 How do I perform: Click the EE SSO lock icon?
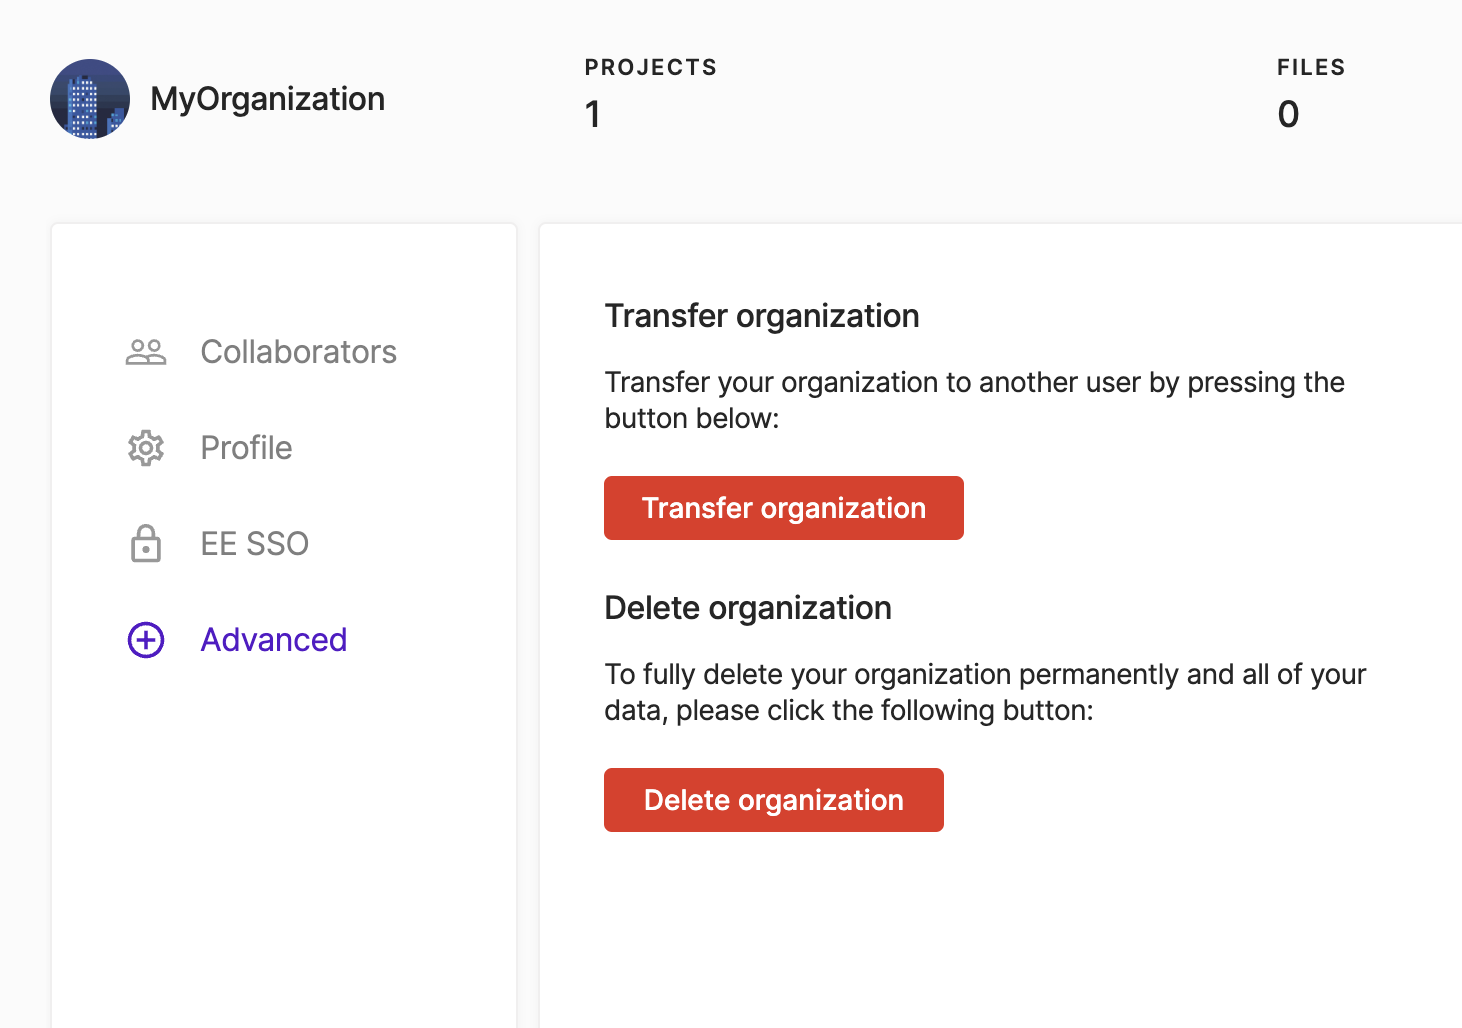tap(146, 544)
